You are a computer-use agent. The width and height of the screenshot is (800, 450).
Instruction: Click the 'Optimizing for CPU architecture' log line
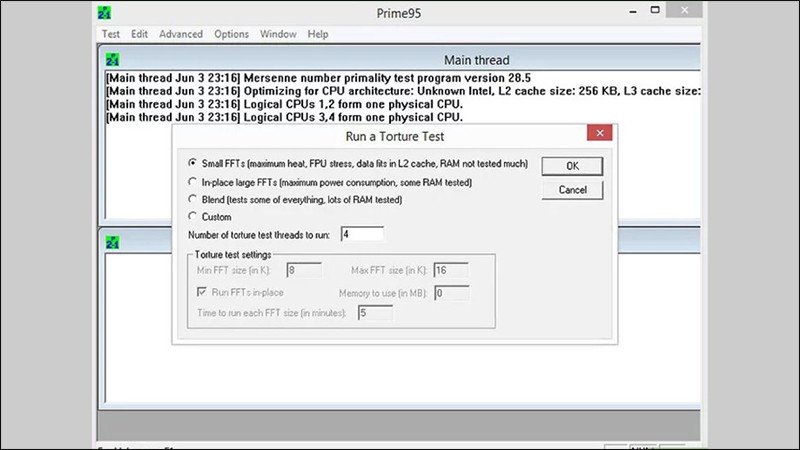pyautogui.click(x=403, y=91)
